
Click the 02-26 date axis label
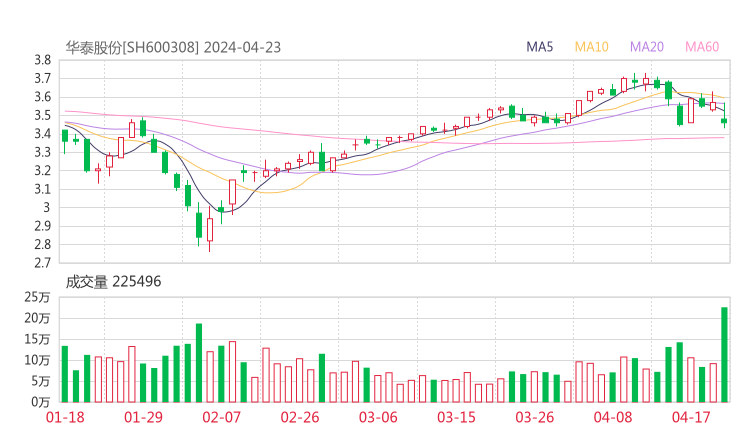(300, 417)
